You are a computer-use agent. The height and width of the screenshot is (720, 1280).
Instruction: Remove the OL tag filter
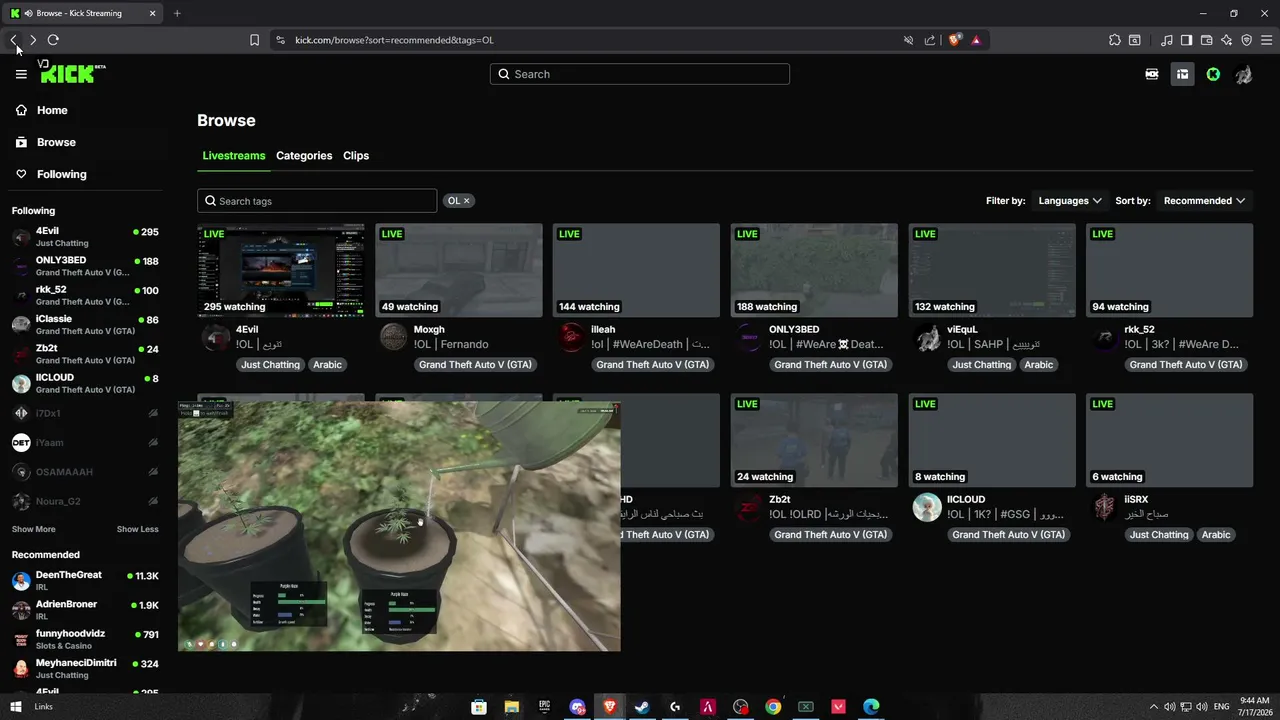[466, 201]
